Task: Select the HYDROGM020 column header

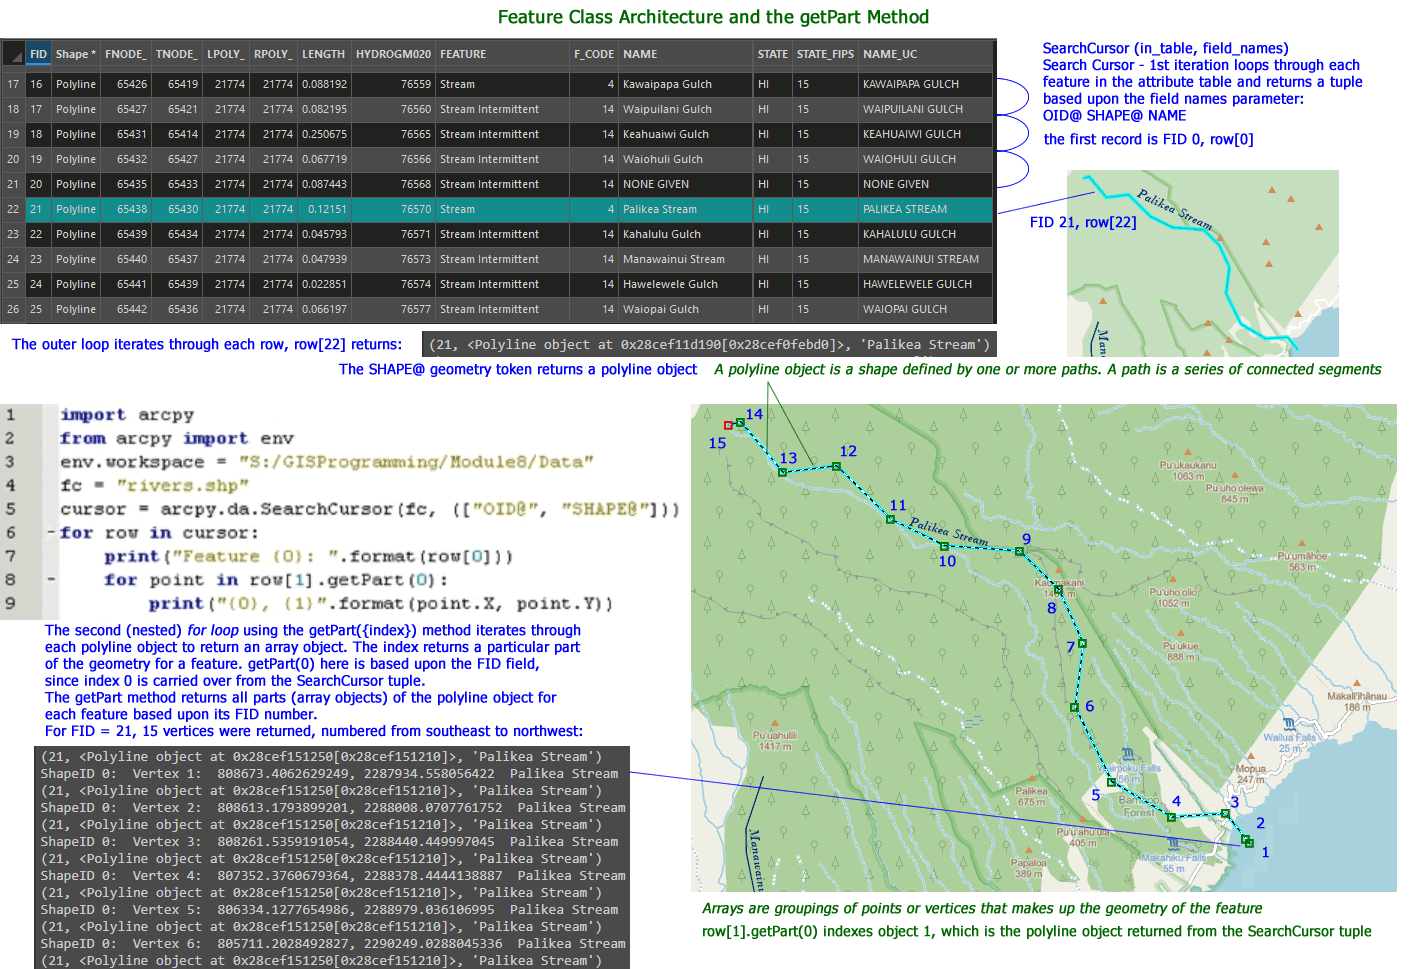Action: coord(393,54)
